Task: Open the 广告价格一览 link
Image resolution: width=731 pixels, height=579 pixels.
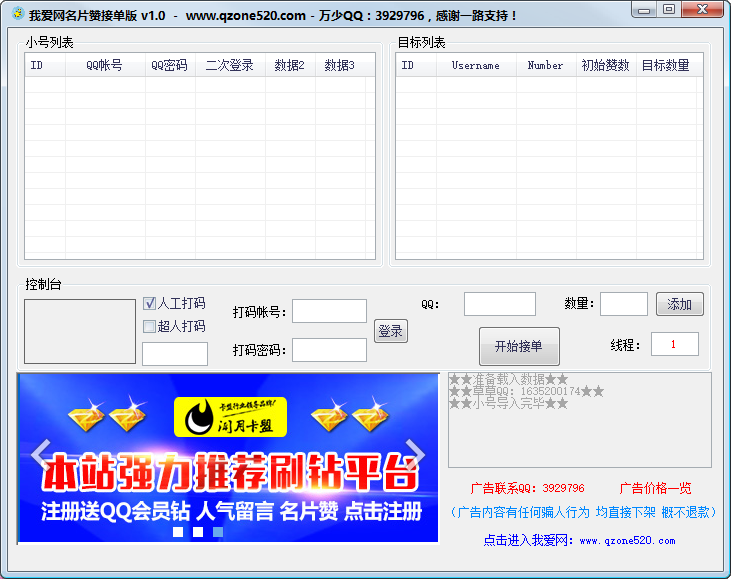Action: coord(655,488)
